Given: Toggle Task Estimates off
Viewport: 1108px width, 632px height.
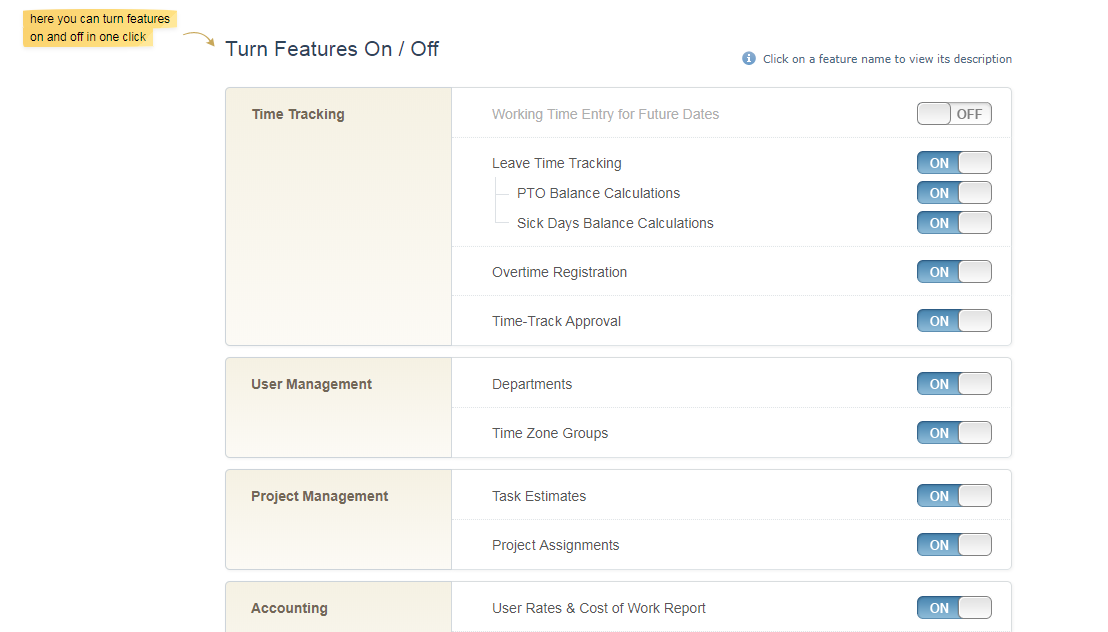Looking at the screenshot, I should click(x=954, y=496).
